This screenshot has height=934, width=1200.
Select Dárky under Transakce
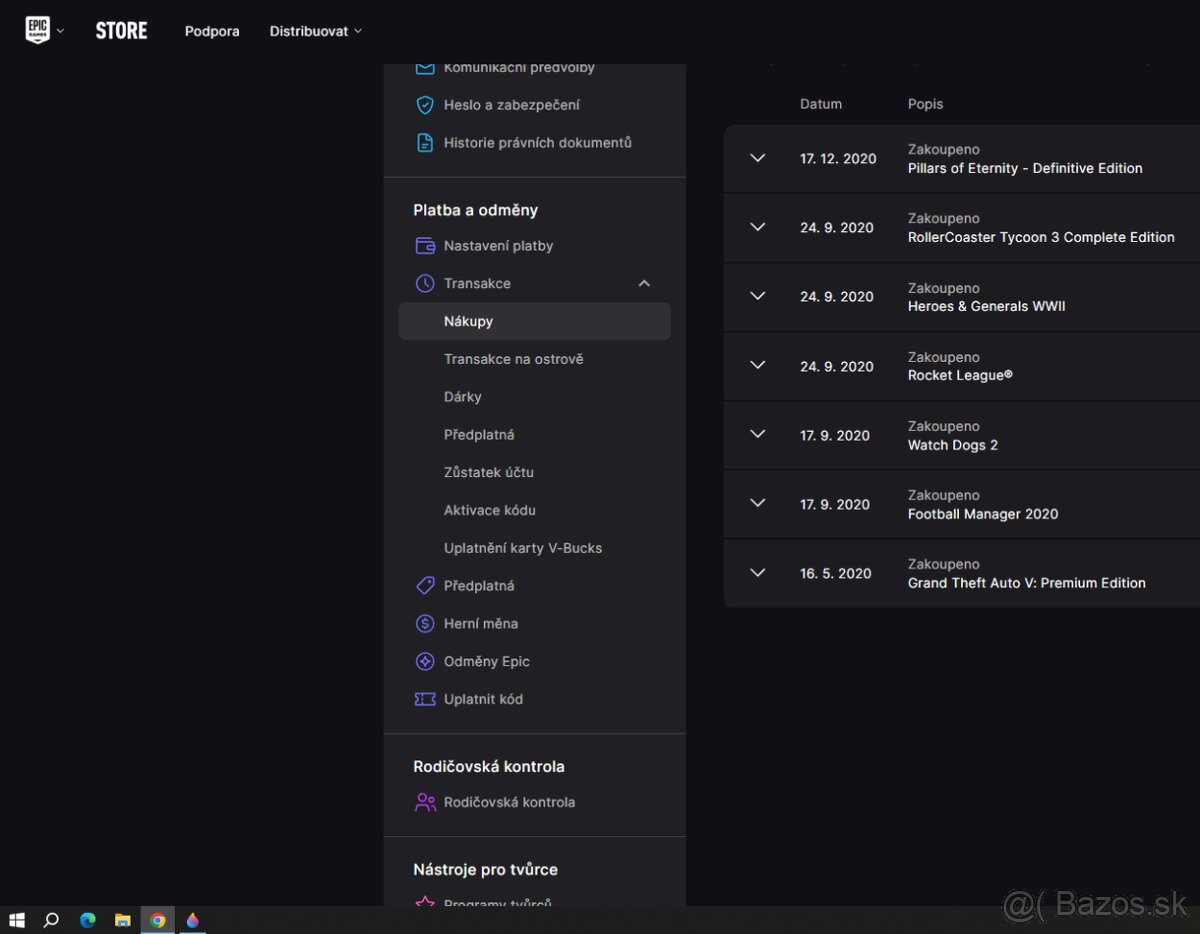pos(463,397)
